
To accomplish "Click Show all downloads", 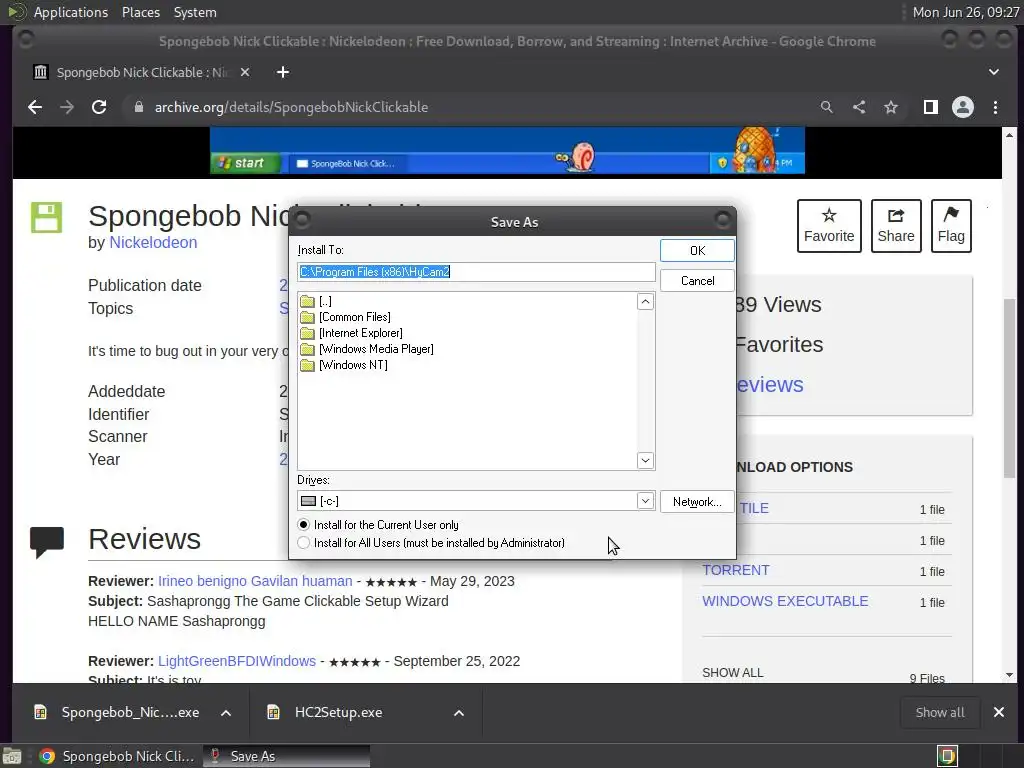I will (940, 712).
